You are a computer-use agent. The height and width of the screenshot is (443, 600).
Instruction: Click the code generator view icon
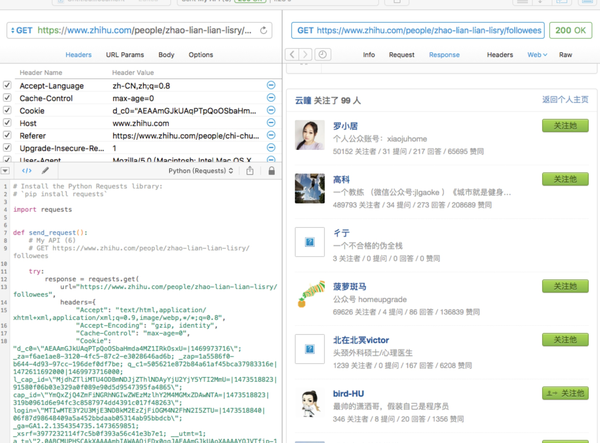tap(27, 171)
